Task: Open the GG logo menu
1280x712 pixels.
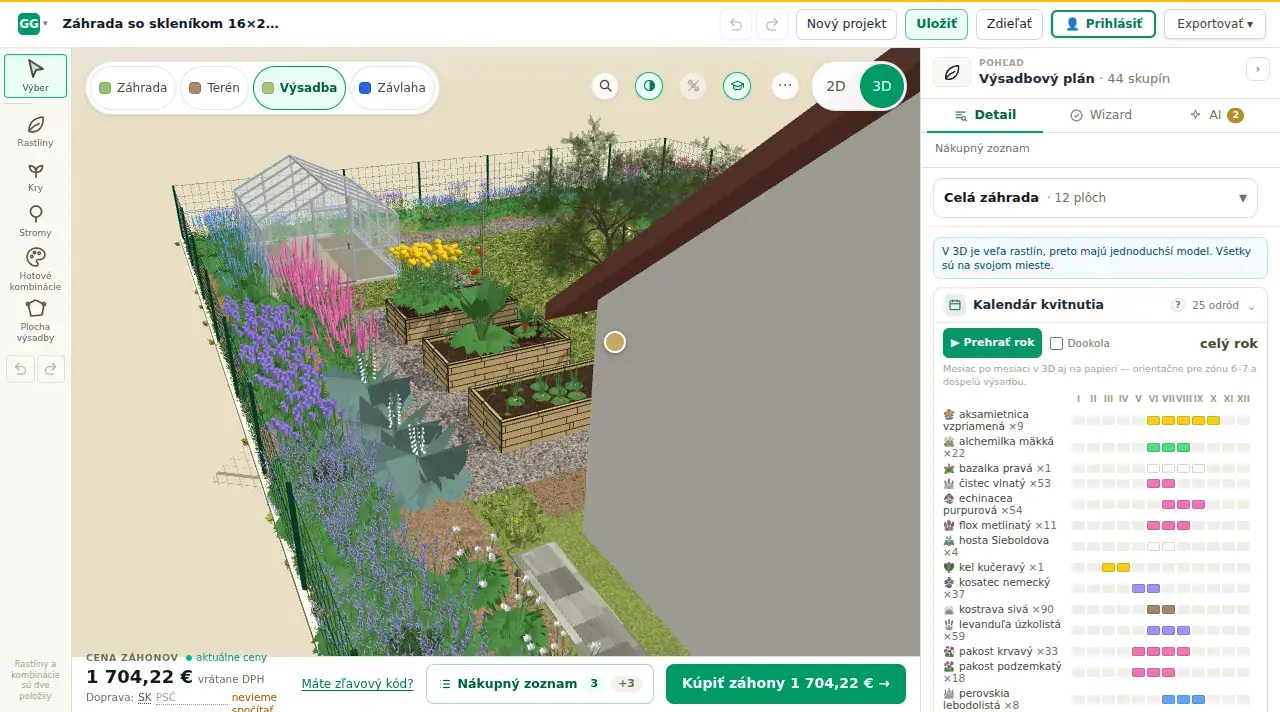Action: click(x=33, y=23)
